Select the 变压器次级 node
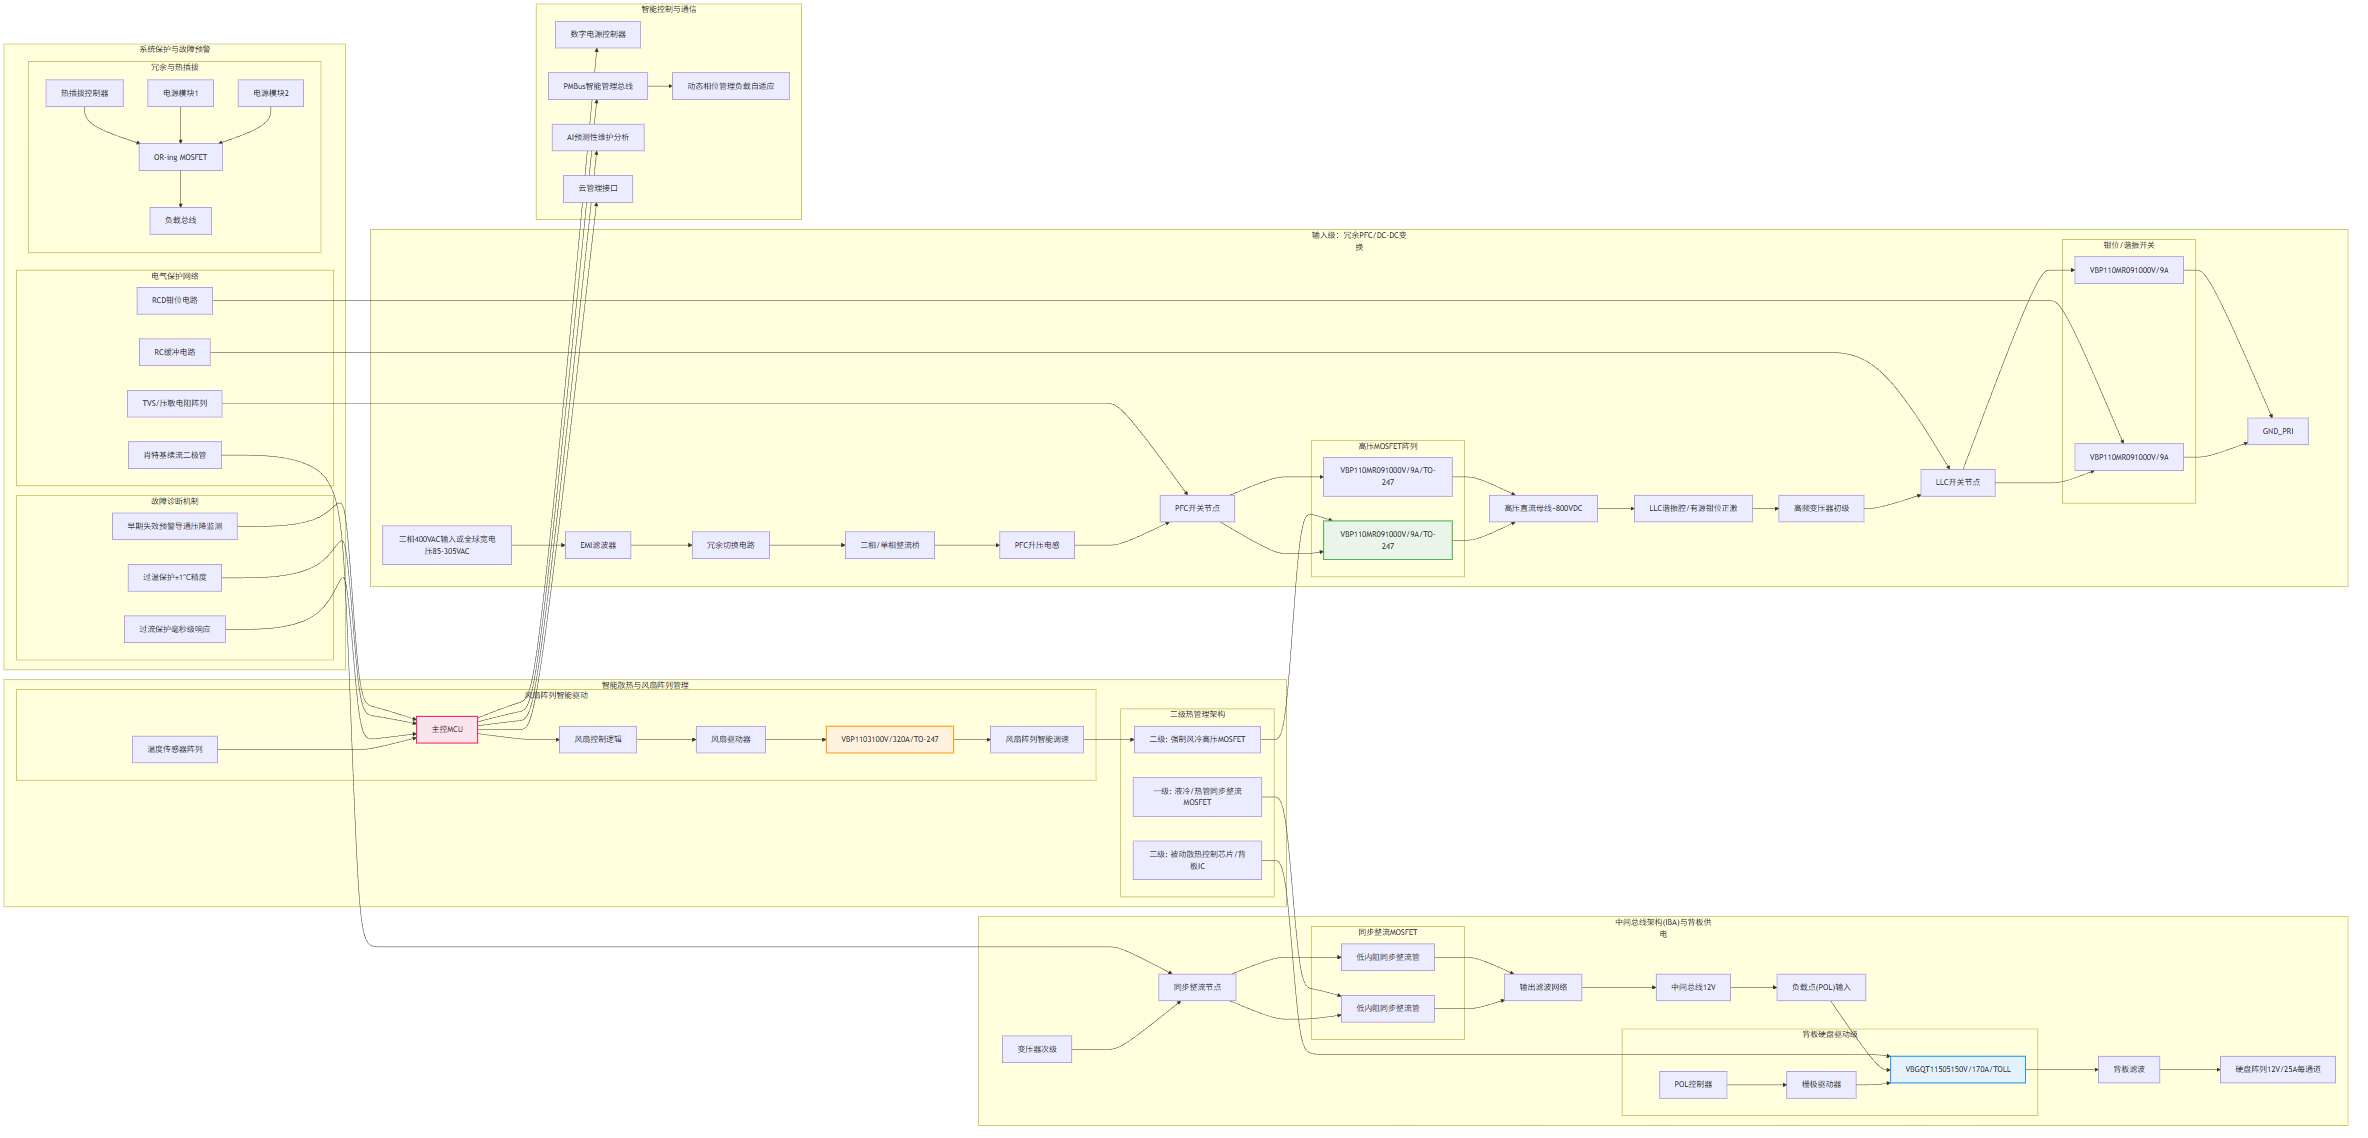The height and width of the screenshot is (1138, 2368). point(1037,1049)
